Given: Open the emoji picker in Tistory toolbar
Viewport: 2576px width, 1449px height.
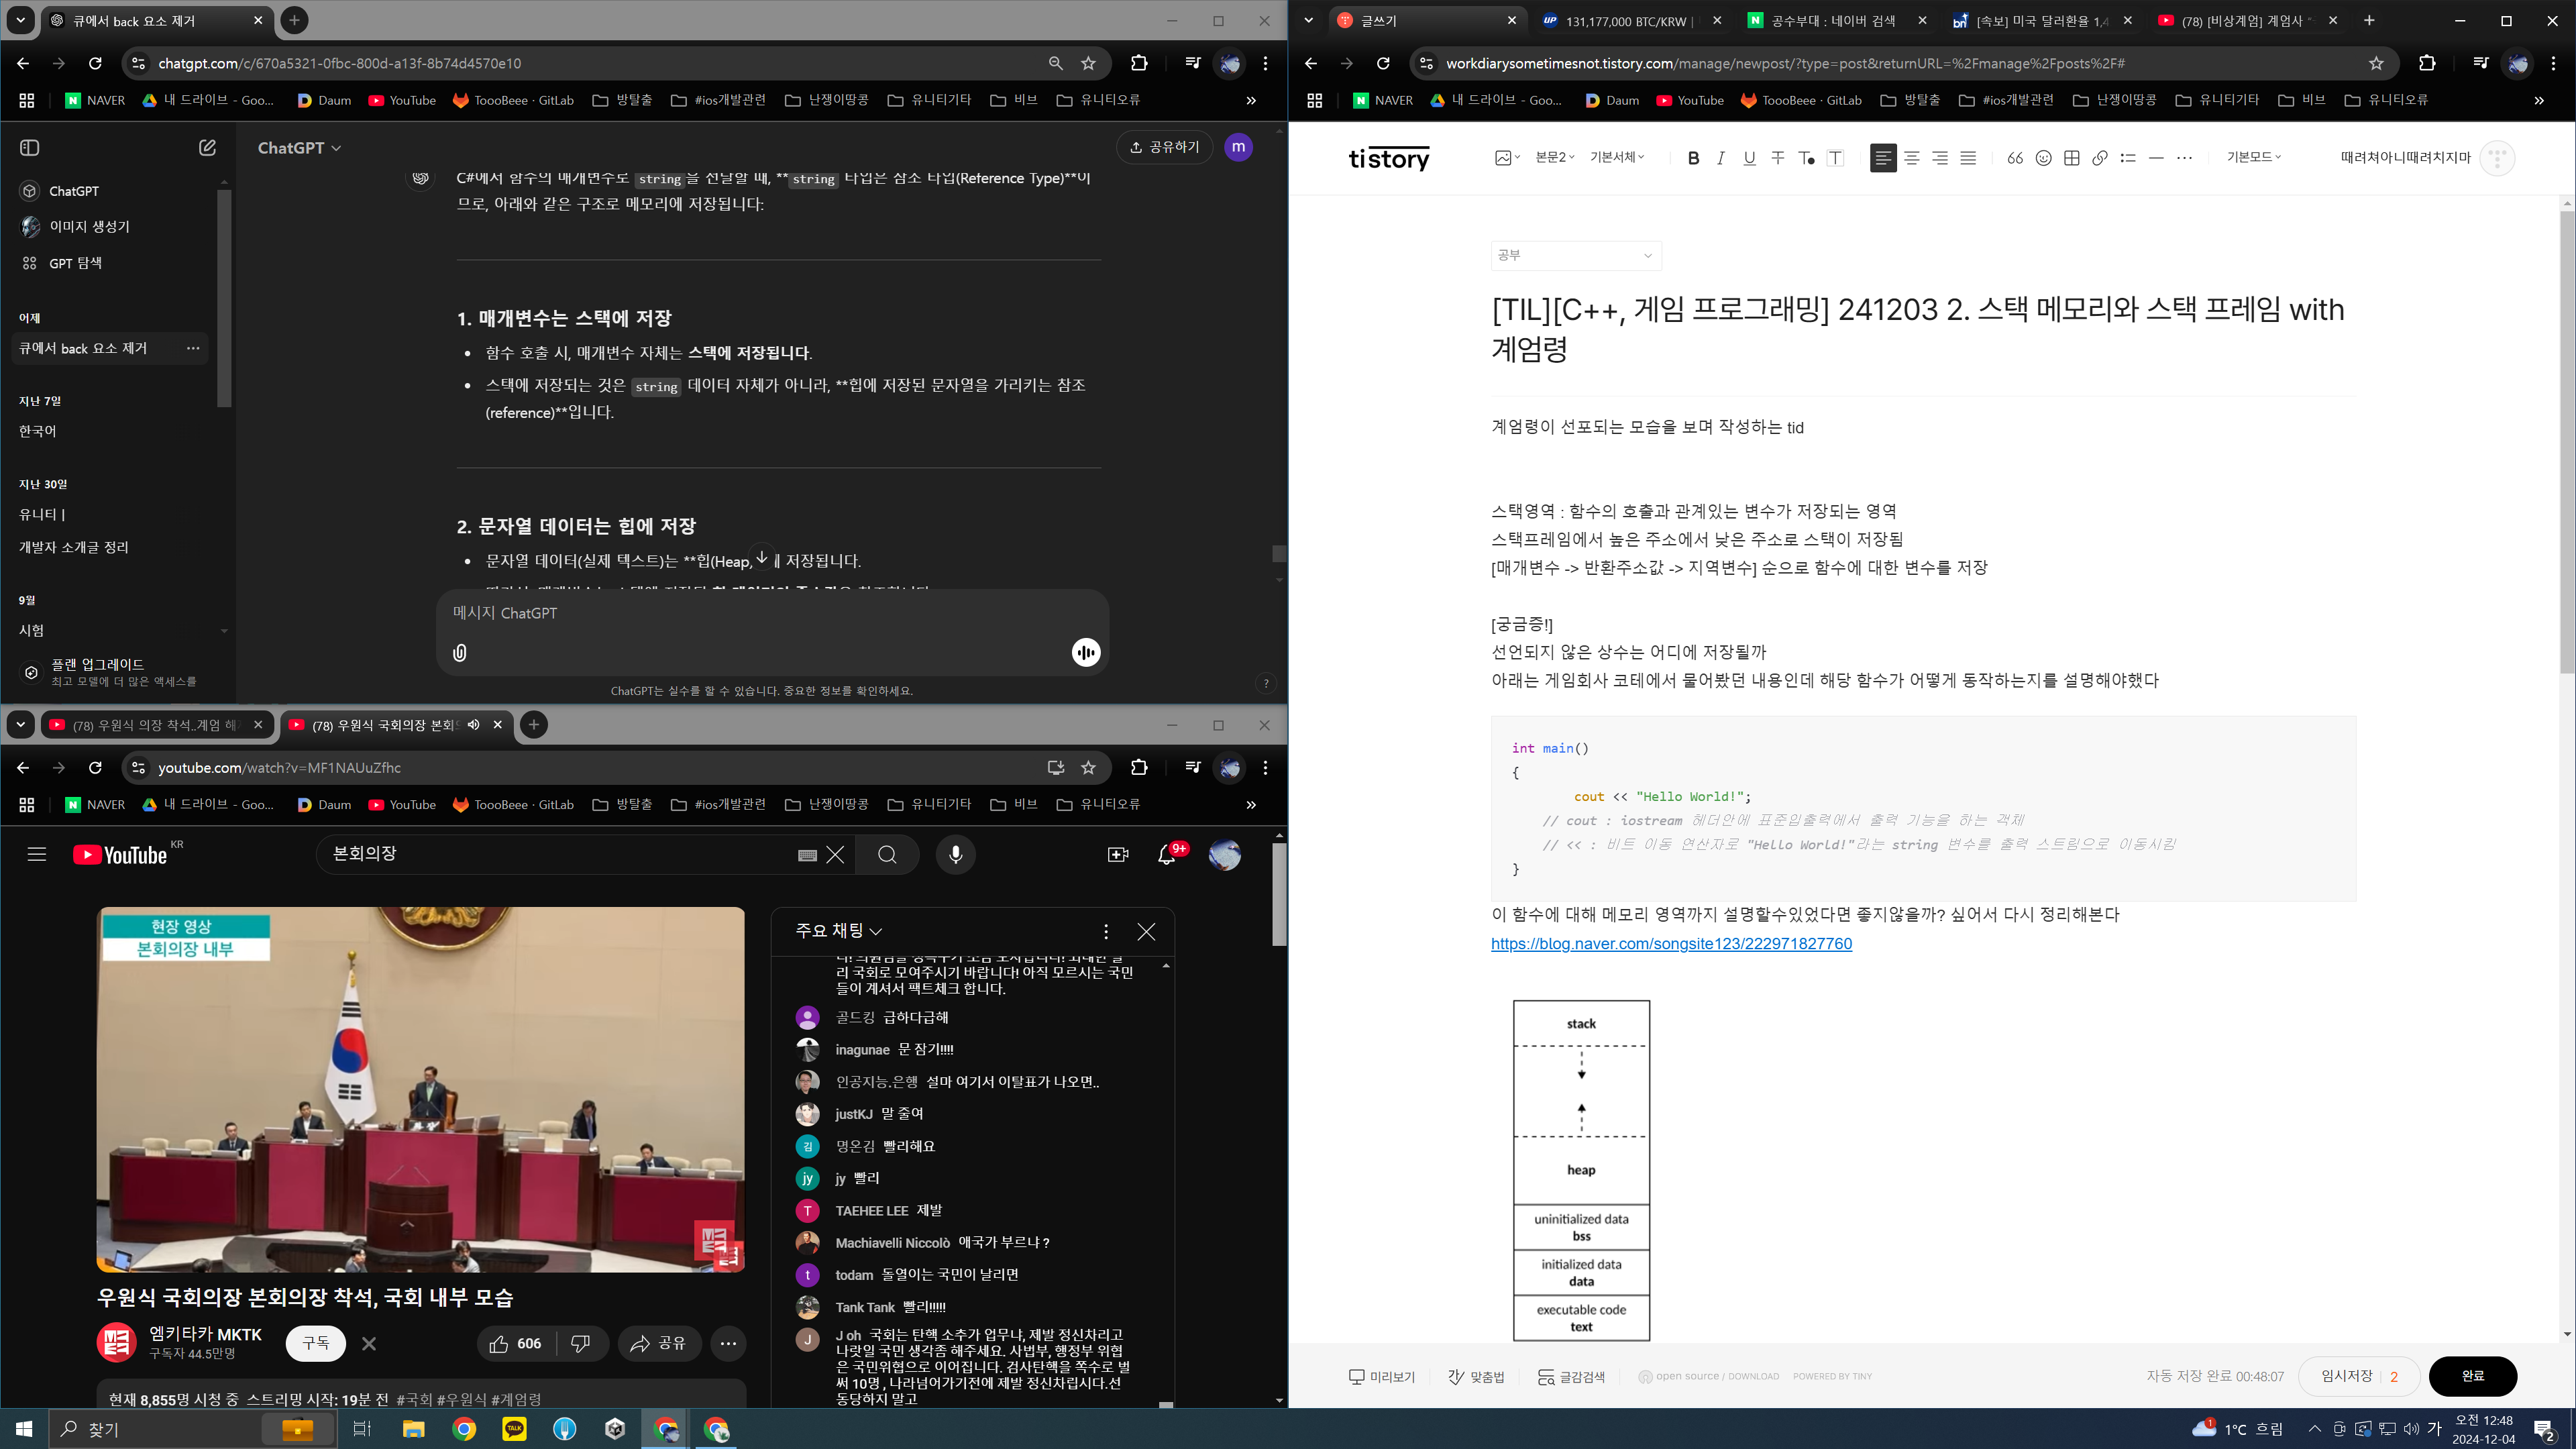Looking at the screenshot, I should (2043, 158).
